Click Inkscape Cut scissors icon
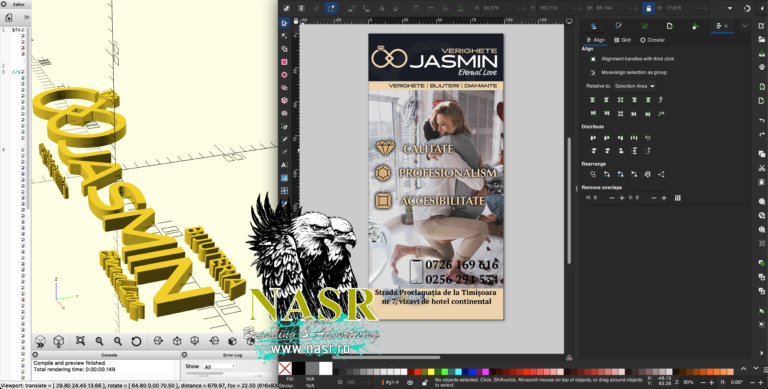This screenshot has width=768, height=389. [761, 168]
